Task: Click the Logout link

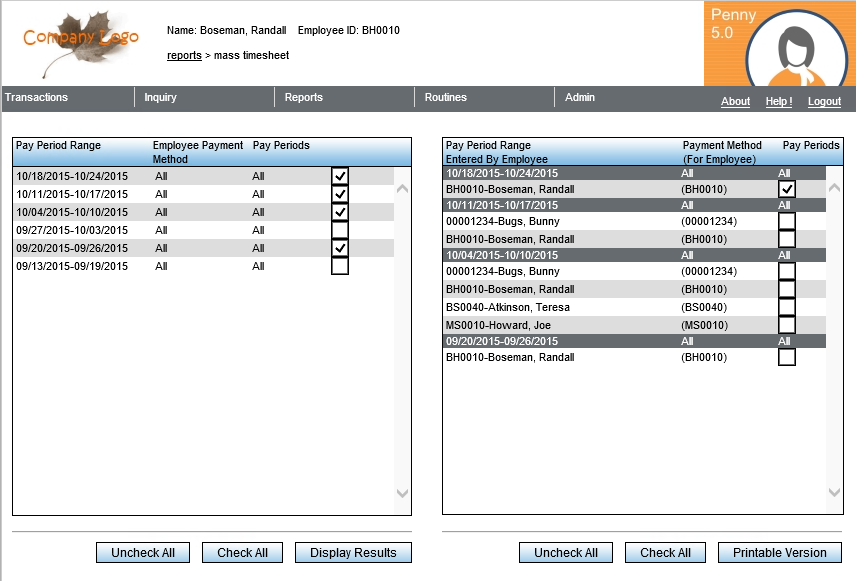Action: pyautogui.click(x=824, y=102)
